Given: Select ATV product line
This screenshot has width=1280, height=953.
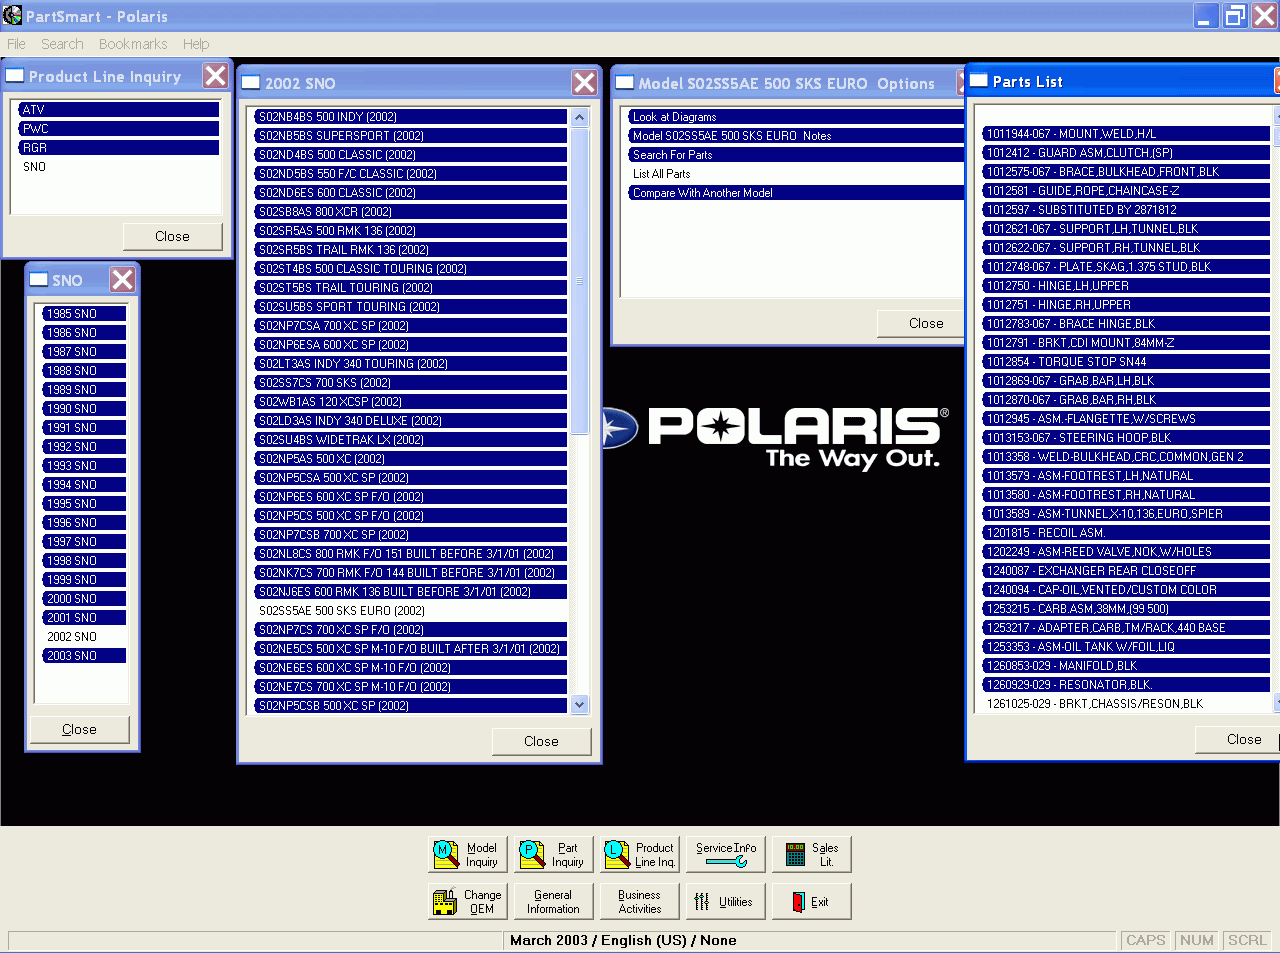Looking at the screenshot, I should point(119,110).
